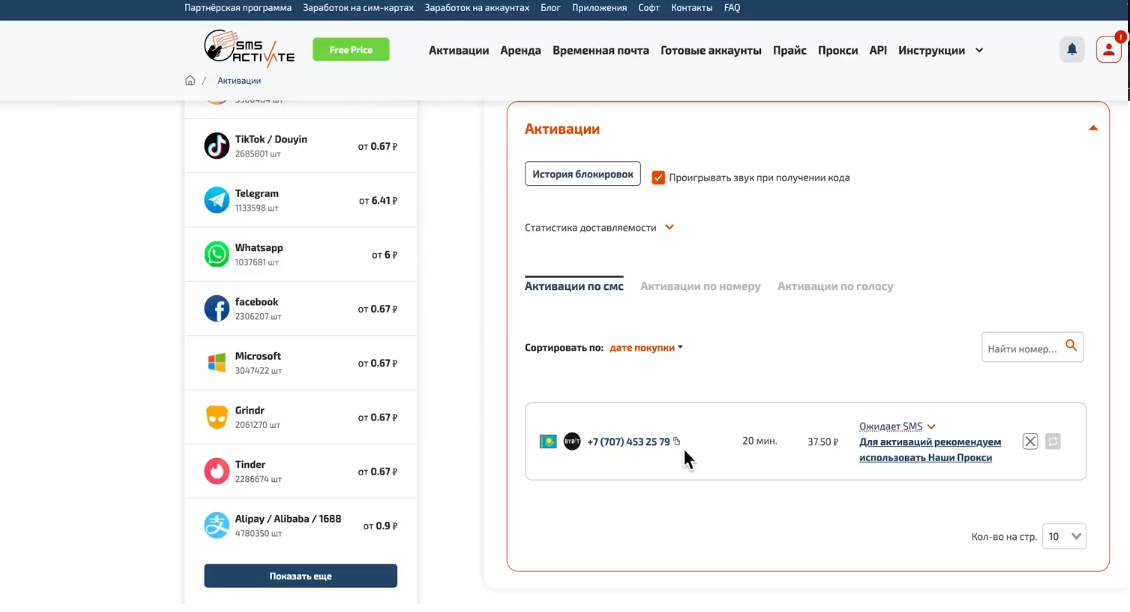The image size is (1130, 612).
Task: Open Заработок на аккаунтах link
Action: [476, 8]
